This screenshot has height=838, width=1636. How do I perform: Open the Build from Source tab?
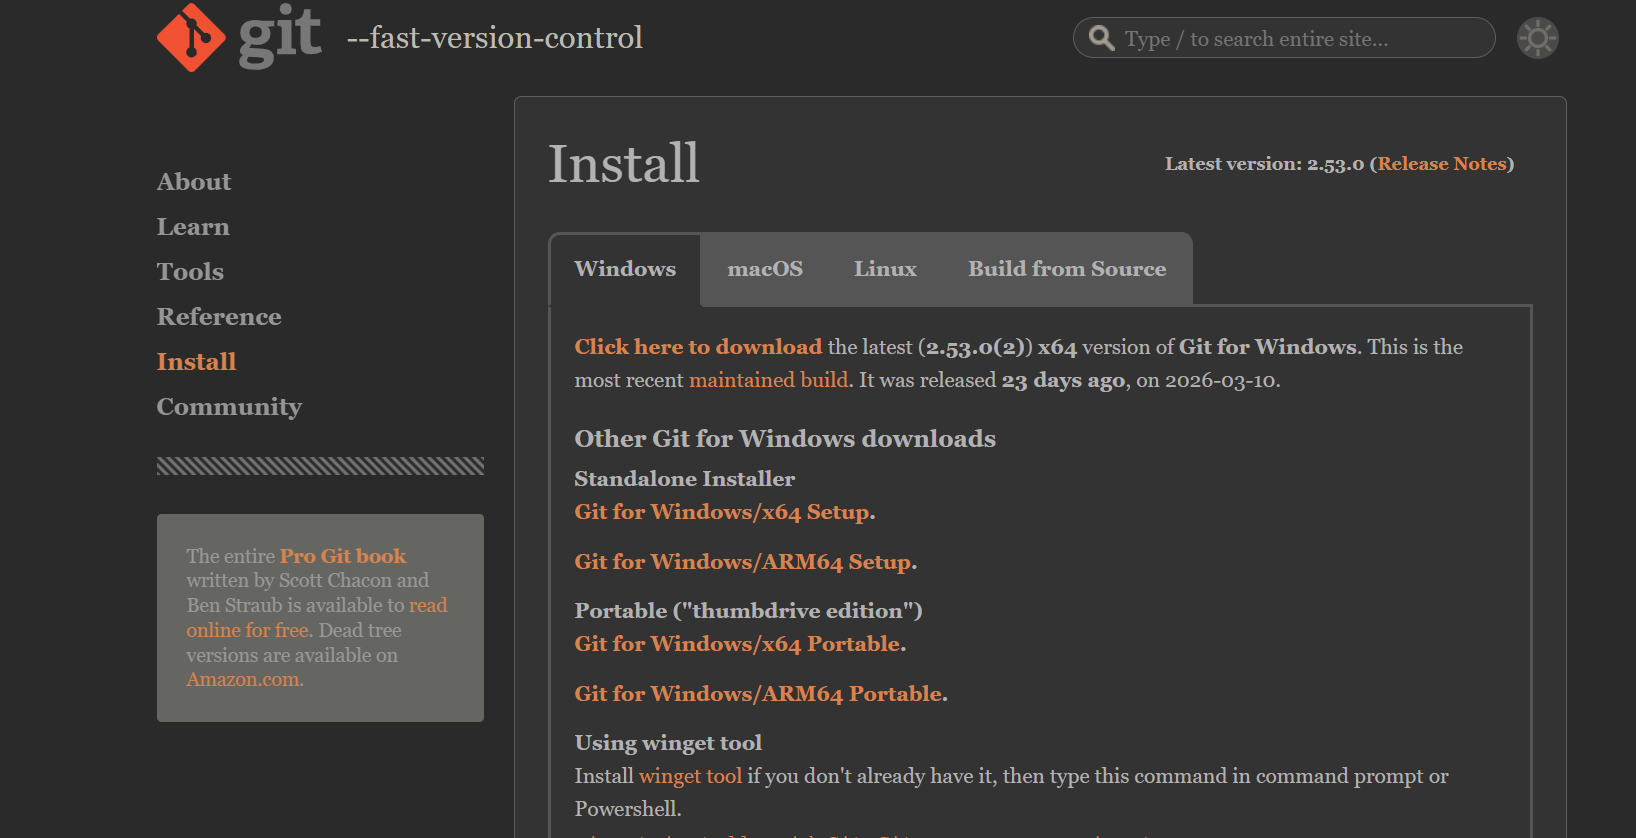pos(1067,269)
